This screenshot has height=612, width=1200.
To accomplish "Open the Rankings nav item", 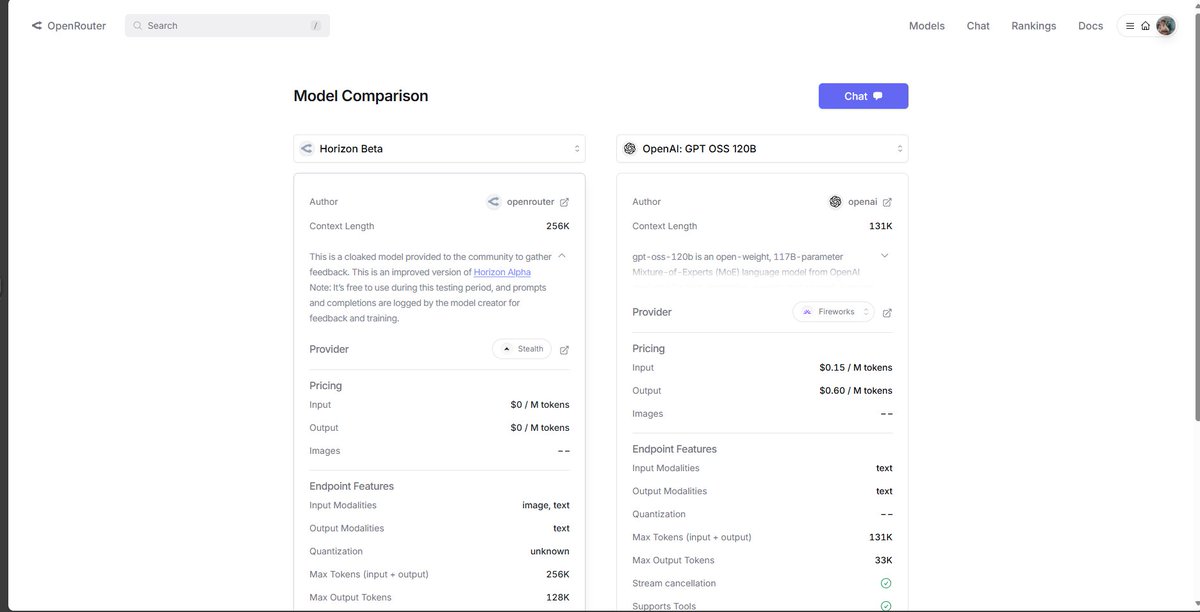I will pos(1033,26).
